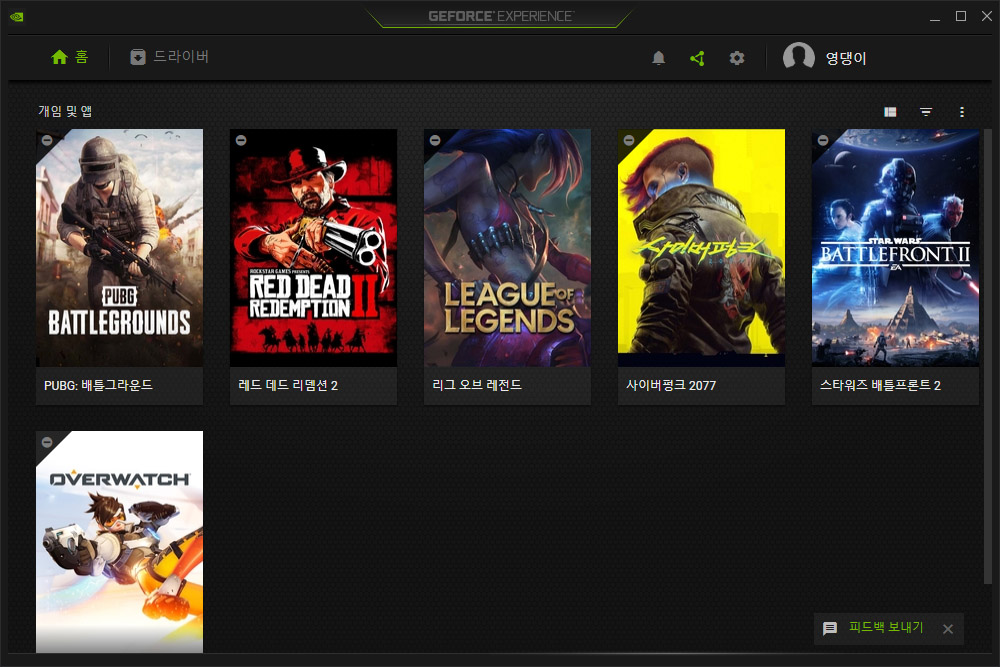Click the feedback chat bubble icon

830,629
